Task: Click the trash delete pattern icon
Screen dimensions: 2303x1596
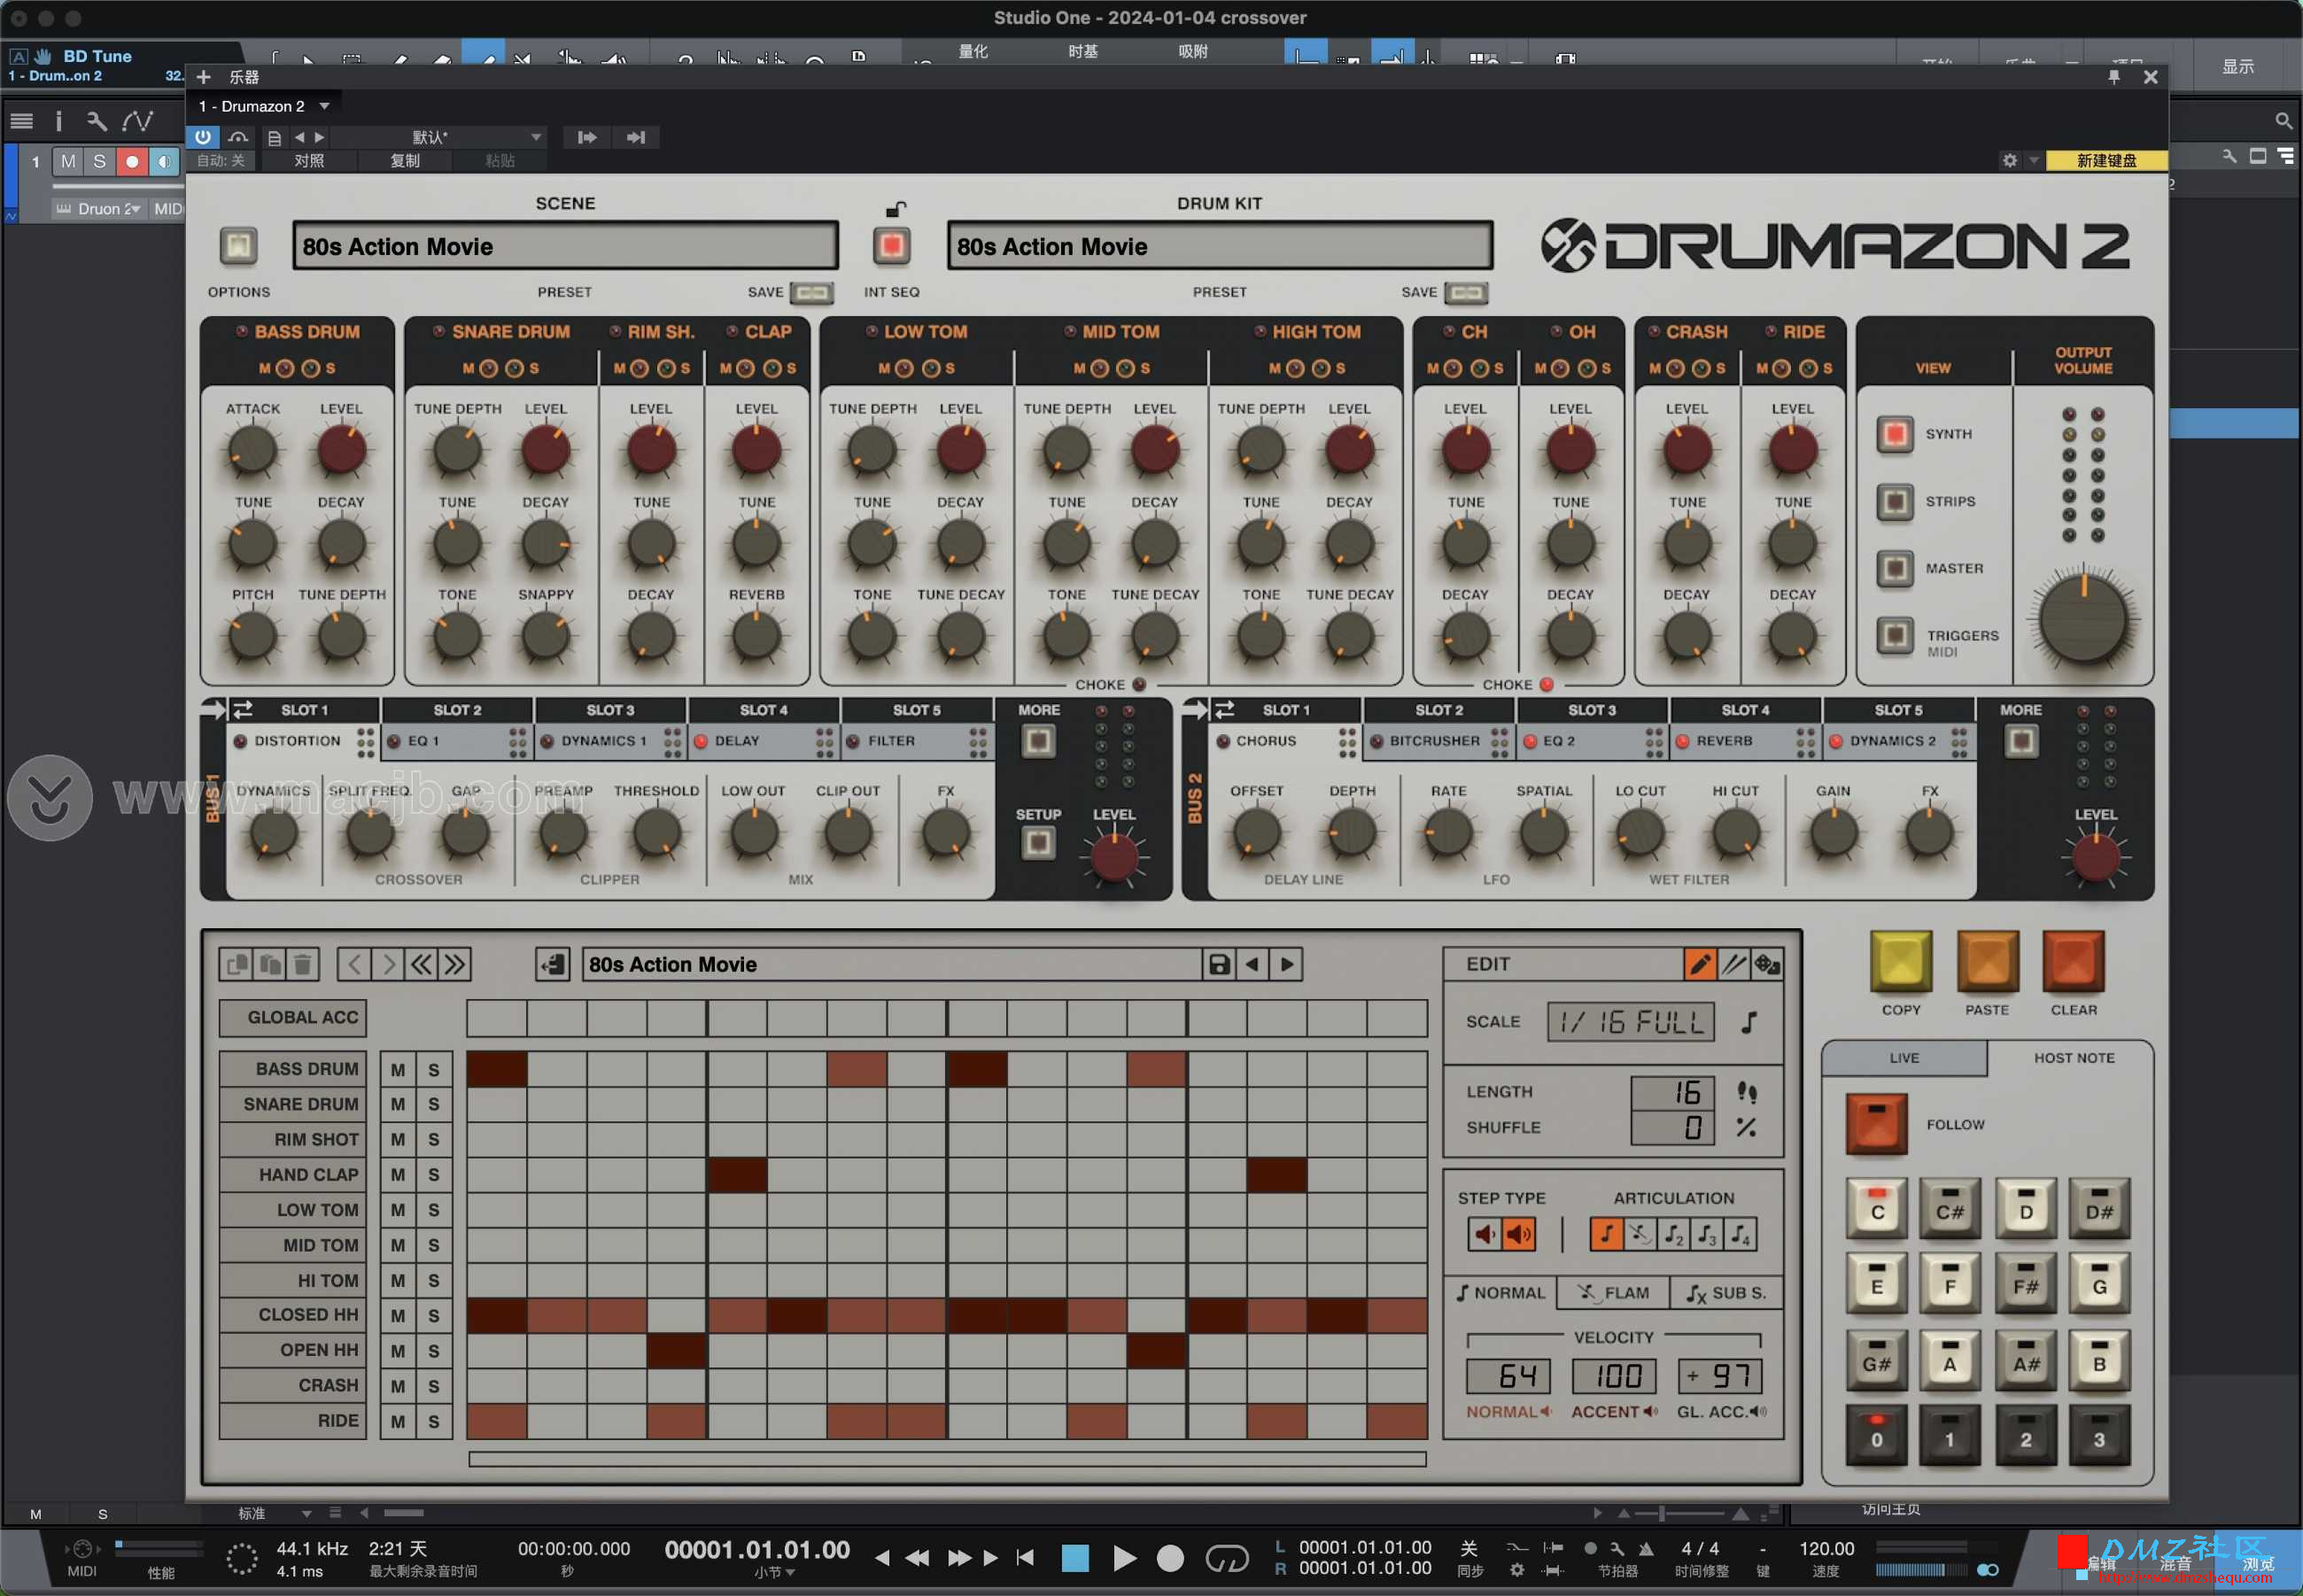Action: coord(303,964)
